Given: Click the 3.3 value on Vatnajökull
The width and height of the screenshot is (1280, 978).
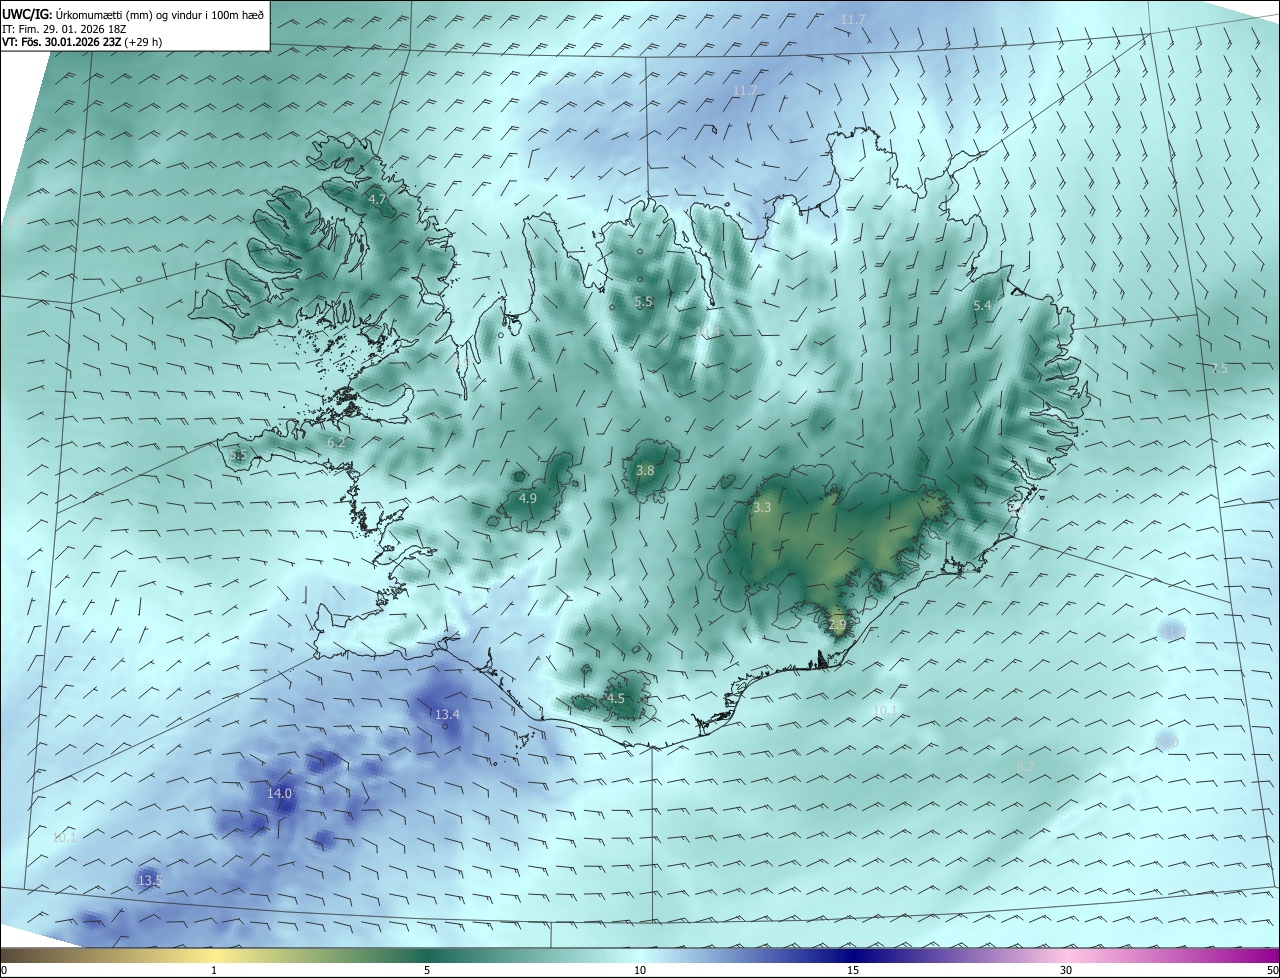Looking at the screenshot, I should [762, 507].
